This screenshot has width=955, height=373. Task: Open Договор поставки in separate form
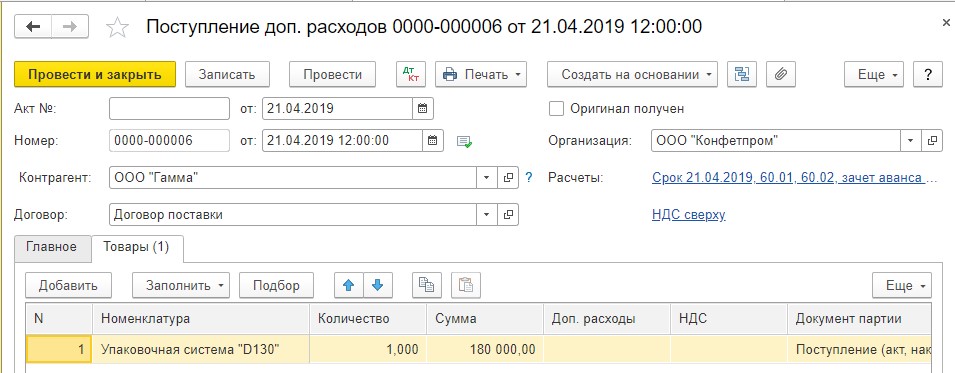coord(508,215)
